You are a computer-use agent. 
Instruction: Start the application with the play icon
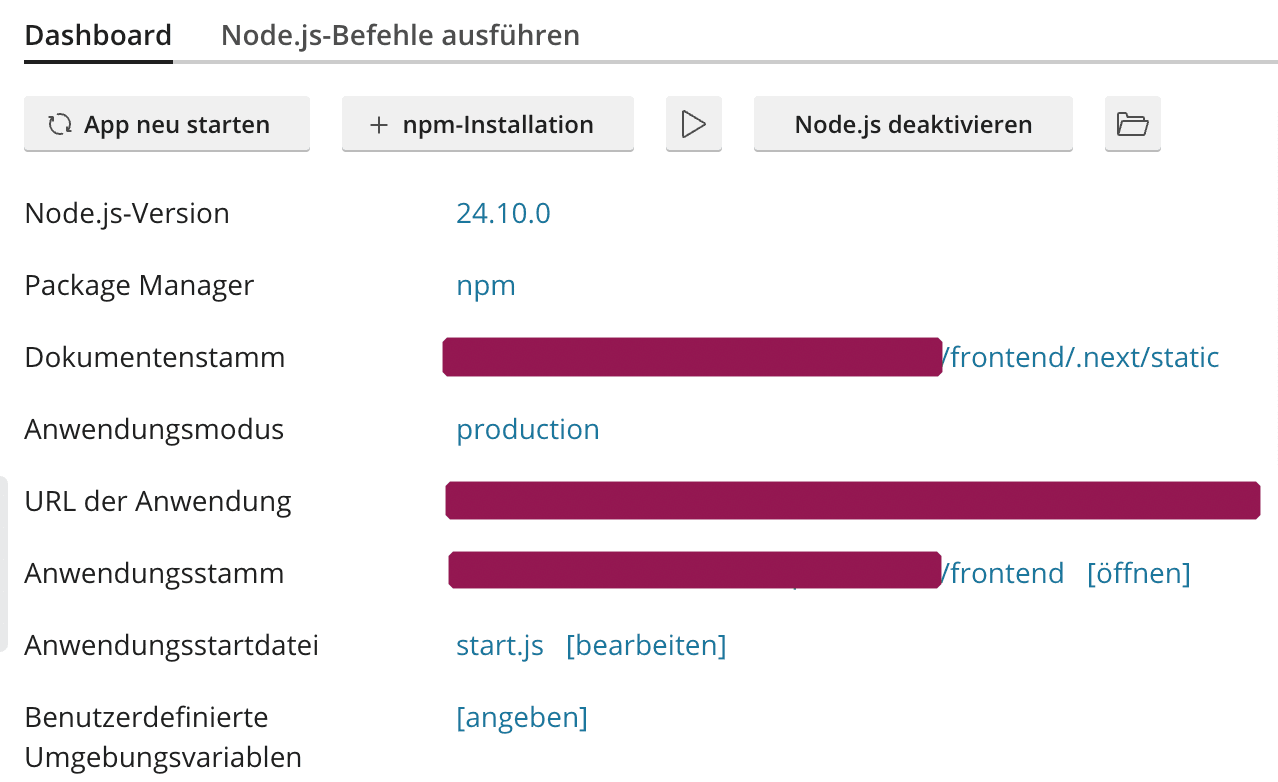693,124
